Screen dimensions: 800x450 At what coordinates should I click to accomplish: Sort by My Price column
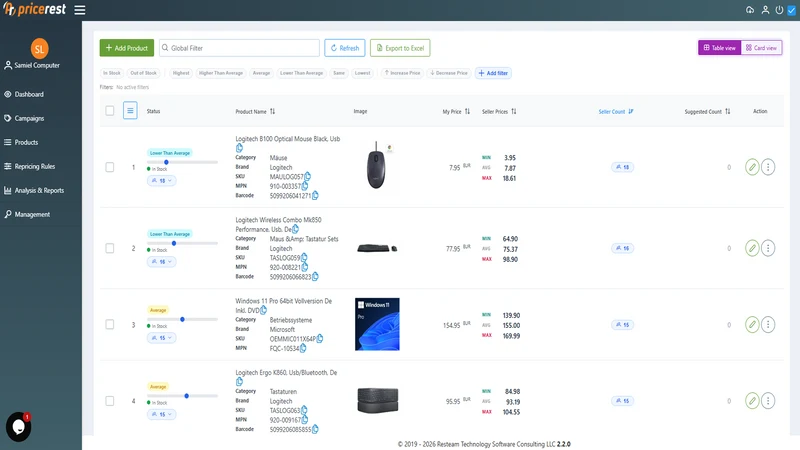click(467, 111)
